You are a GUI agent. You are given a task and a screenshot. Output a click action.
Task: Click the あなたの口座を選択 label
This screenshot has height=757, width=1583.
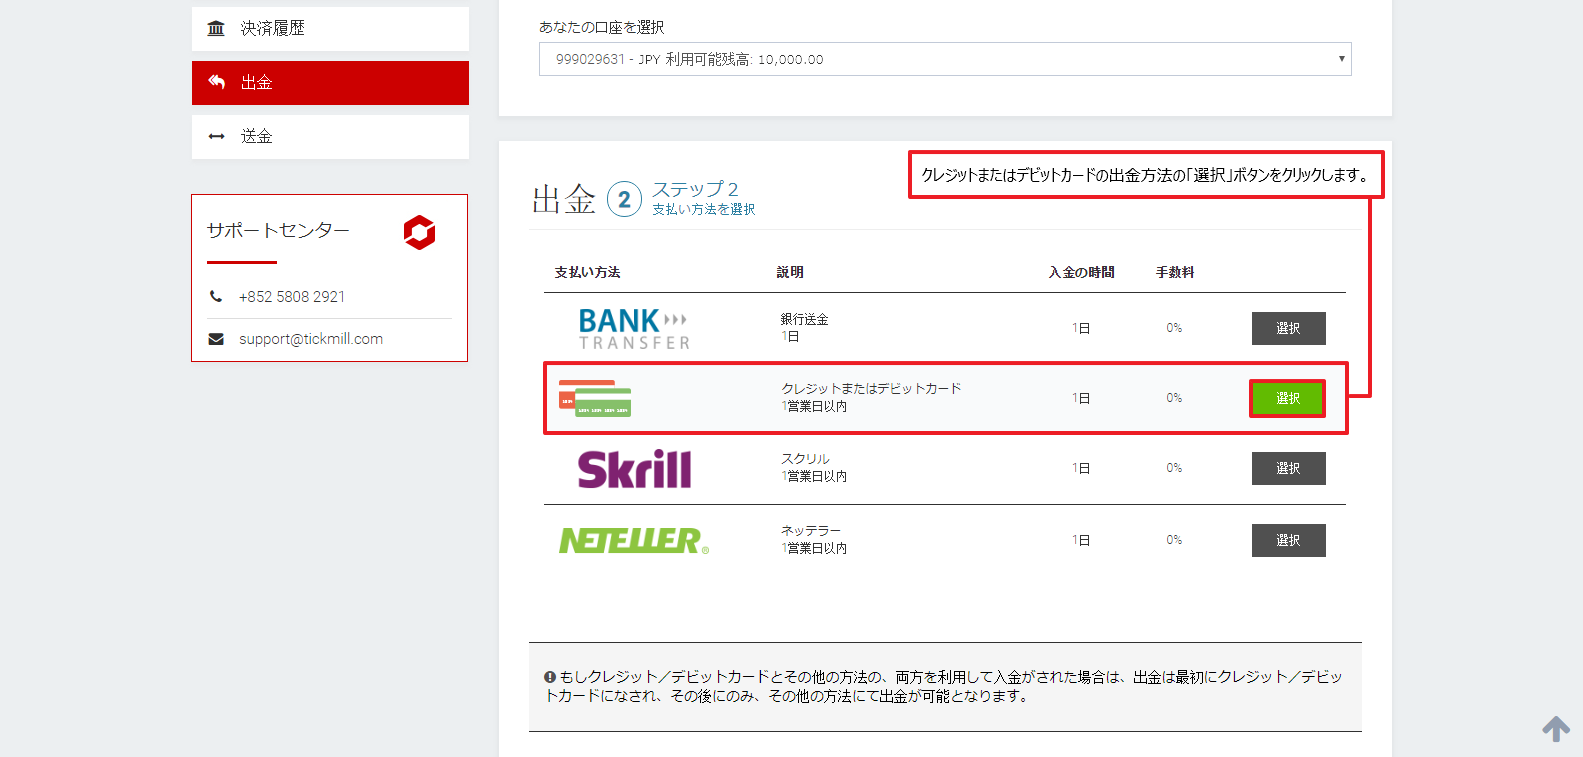(601, 27)
